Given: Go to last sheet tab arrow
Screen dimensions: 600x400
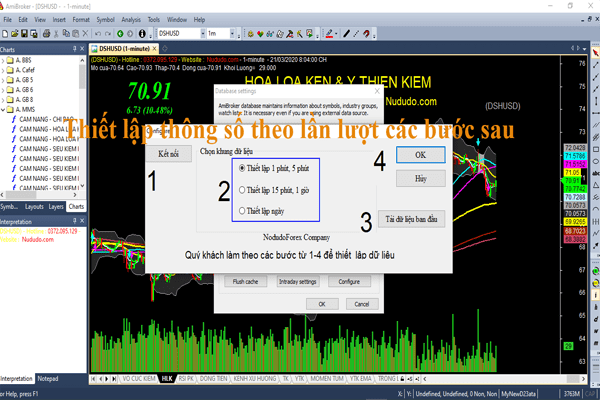Looking at the screenshot, I should tap(114, 379).
